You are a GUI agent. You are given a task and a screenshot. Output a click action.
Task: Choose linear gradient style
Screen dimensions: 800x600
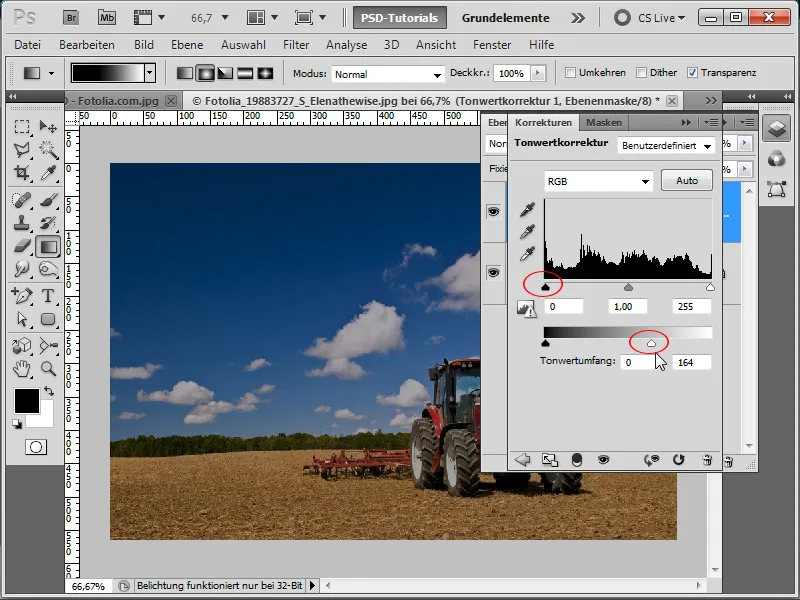[x=185, y=73]
